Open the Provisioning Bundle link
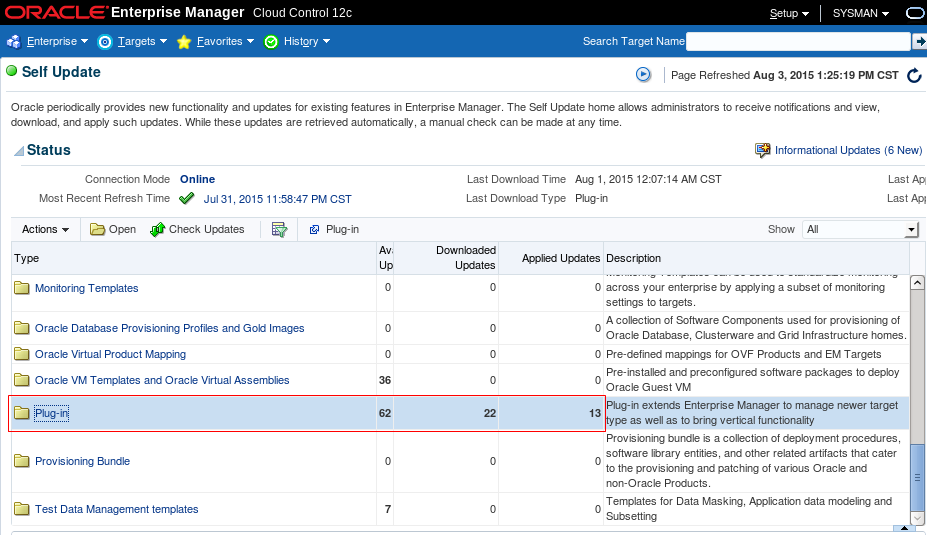 tap(82, 461)
